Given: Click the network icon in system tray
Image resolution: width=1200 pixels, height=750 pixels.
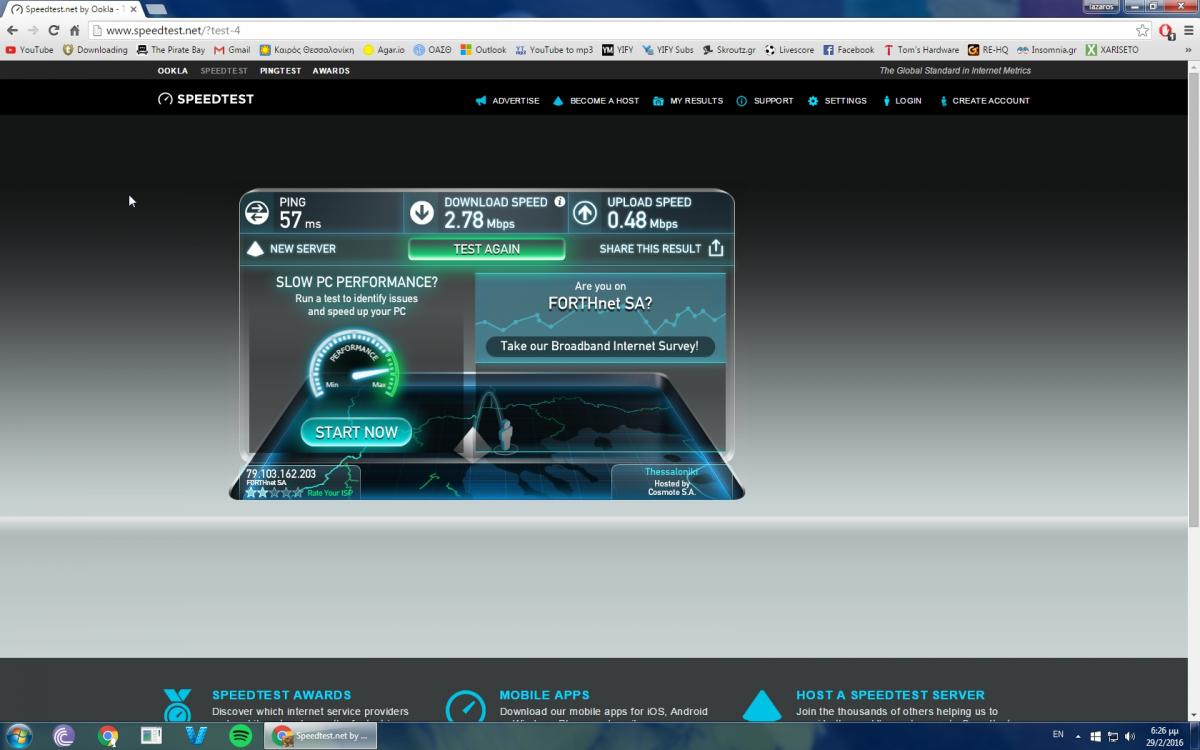Looking at the screenshot, I should point(1112,736).
